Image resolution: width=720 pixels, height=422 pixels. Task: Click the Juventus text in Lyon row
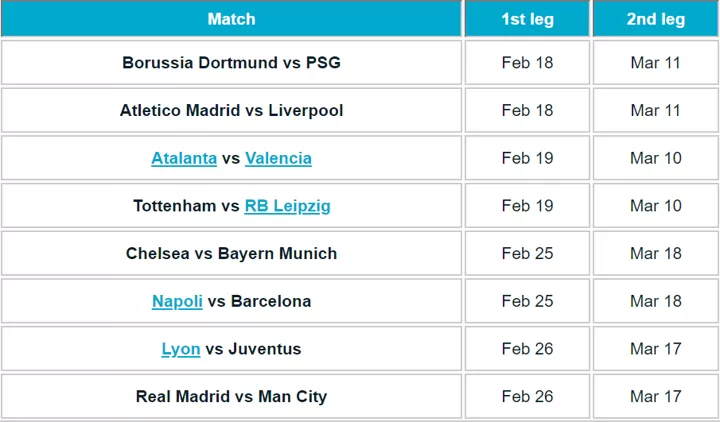tap(264, 349)
